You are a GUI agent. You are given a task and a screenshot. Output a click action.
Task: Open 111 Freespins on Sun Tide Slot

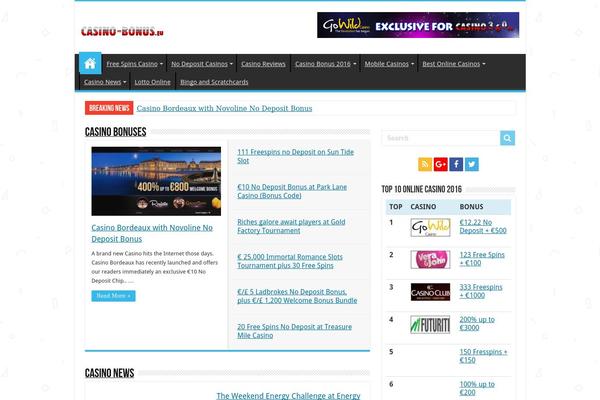[295, 156]
